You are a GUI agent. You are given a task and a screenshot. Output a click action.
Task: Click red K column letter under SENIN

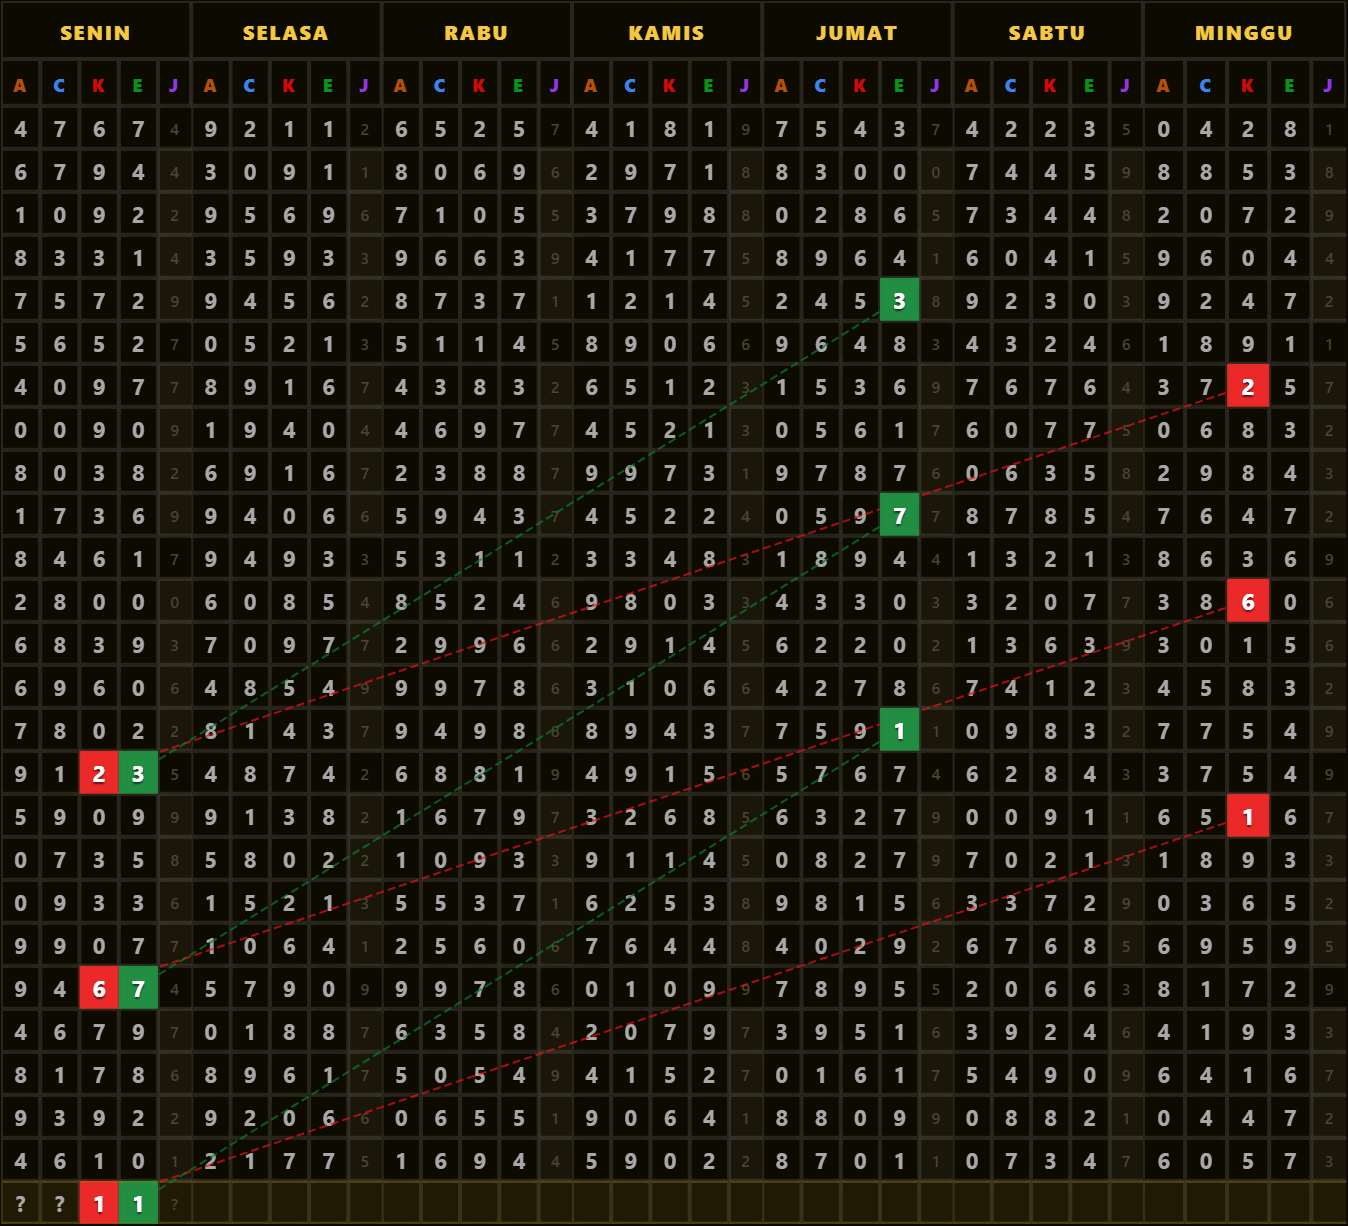pyautogui.click(x=98, y=86)
